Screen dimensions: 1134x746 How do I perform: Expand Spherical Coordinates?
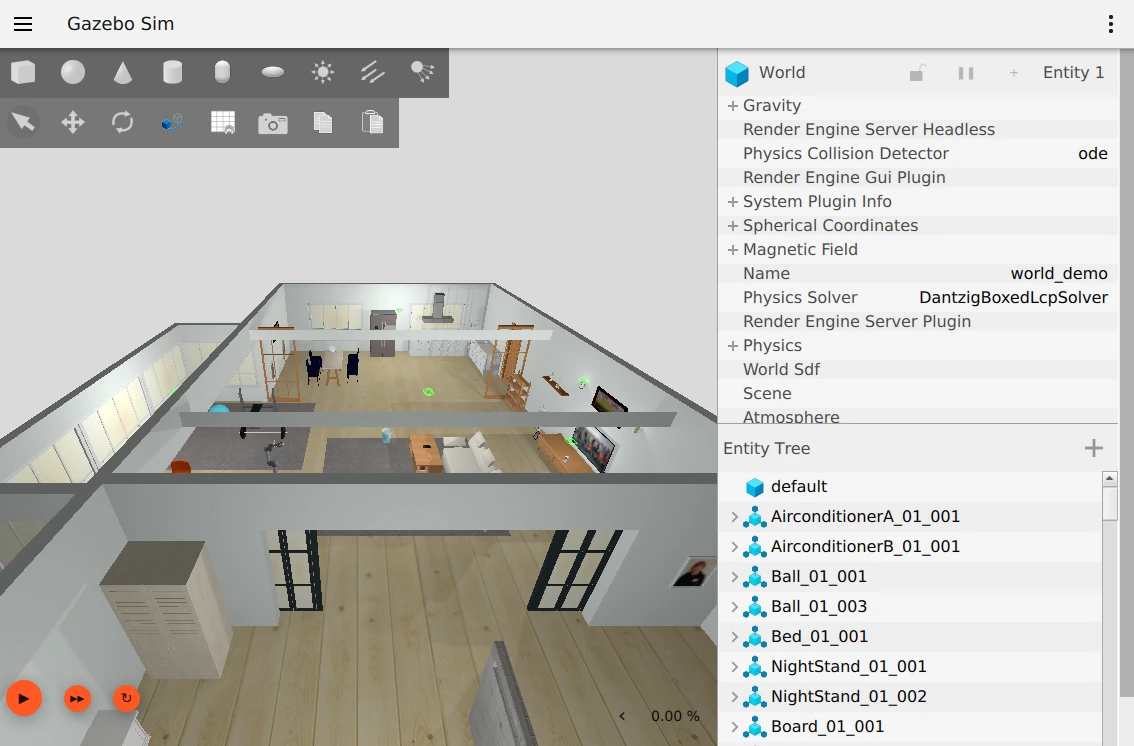click(x=733, y=226)
